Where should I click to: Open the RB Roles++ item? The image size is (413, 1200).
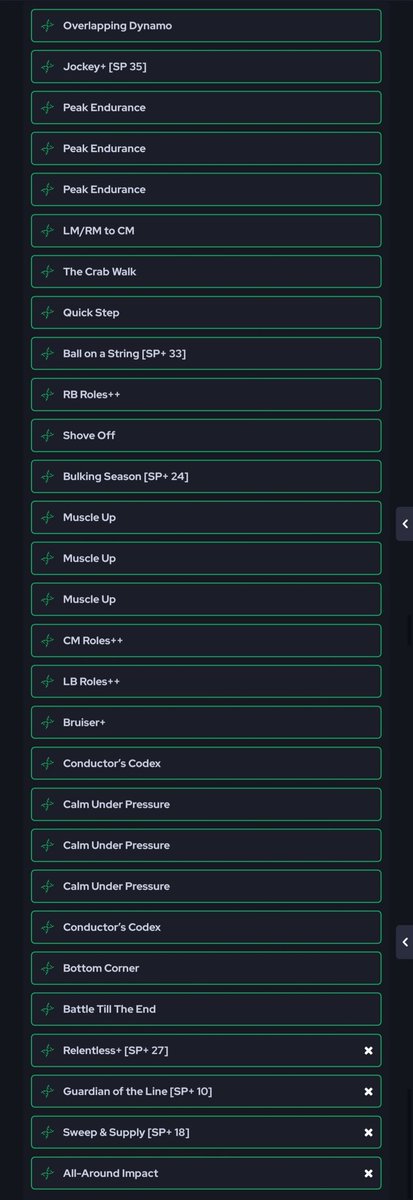pos(206,395)
